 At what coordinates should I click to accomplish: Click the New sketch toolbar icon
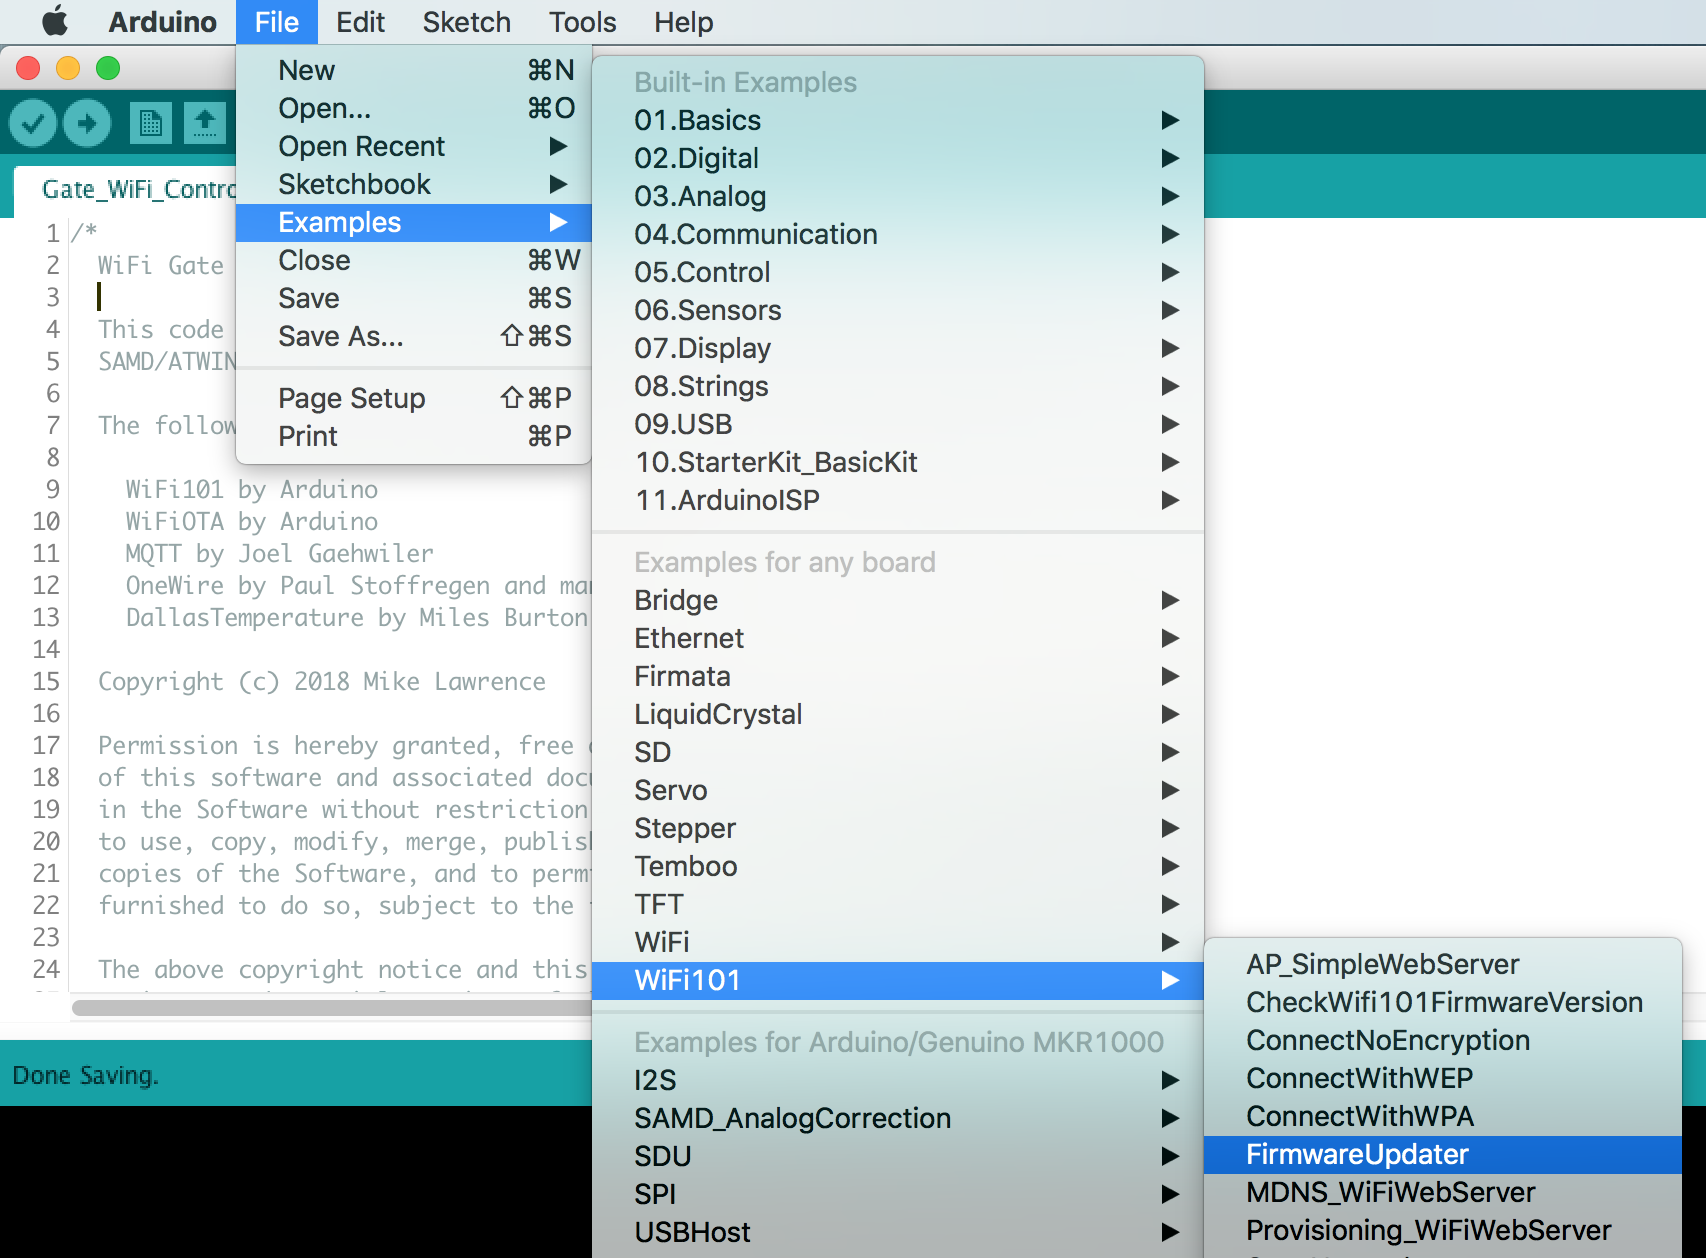pyautogui.click(x=151, y=124)
